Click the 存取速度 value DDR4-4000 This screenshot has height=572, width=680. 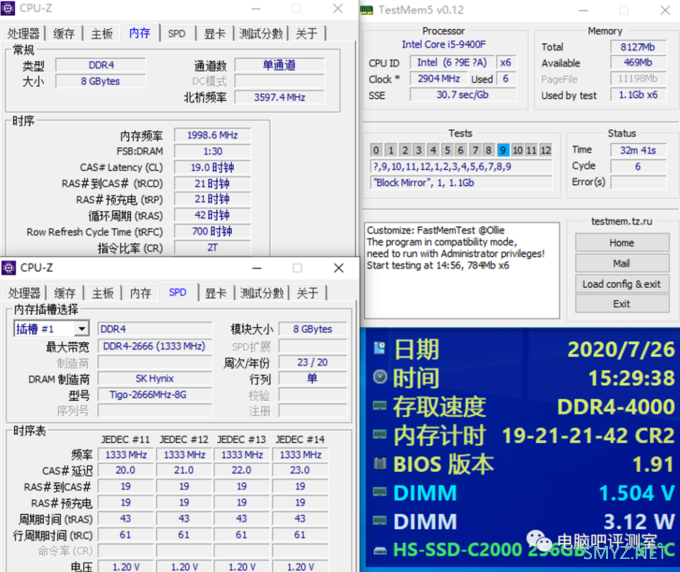coord(616,406)
